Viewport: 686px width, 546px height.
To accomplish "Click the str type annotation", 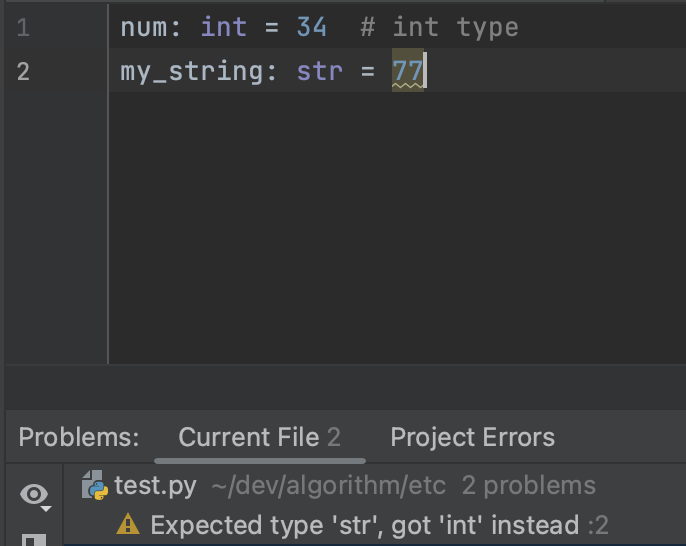I will point(320,71).
